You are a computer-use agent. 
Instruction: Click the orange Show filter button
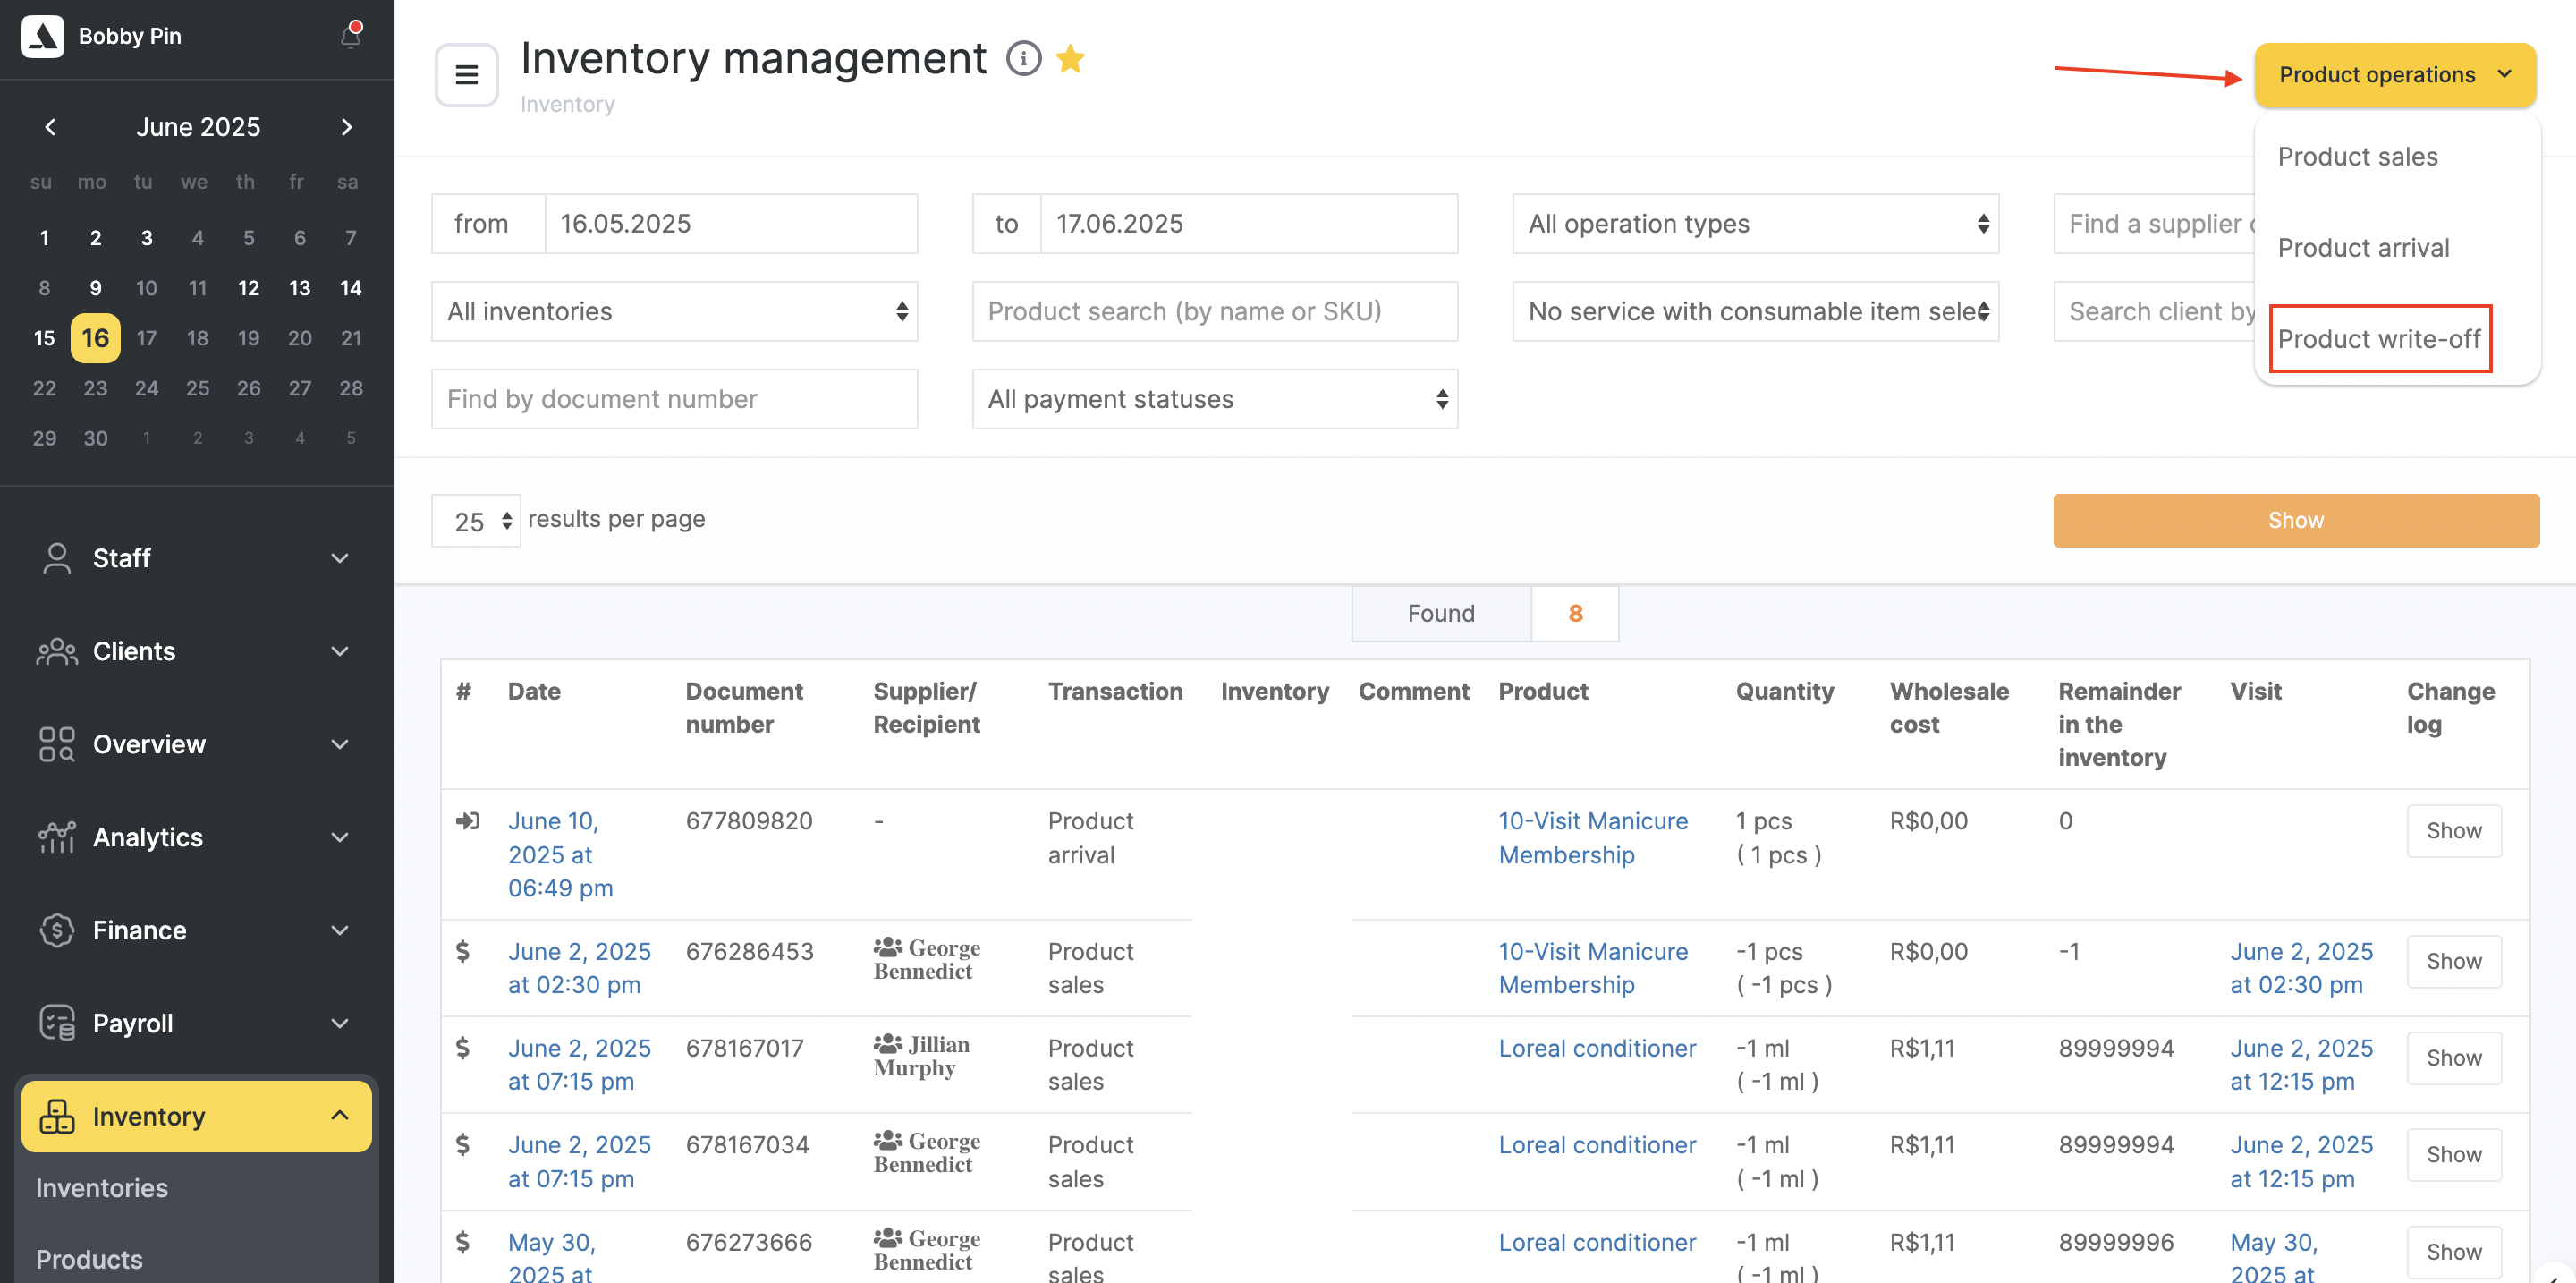click(2296, 520)
